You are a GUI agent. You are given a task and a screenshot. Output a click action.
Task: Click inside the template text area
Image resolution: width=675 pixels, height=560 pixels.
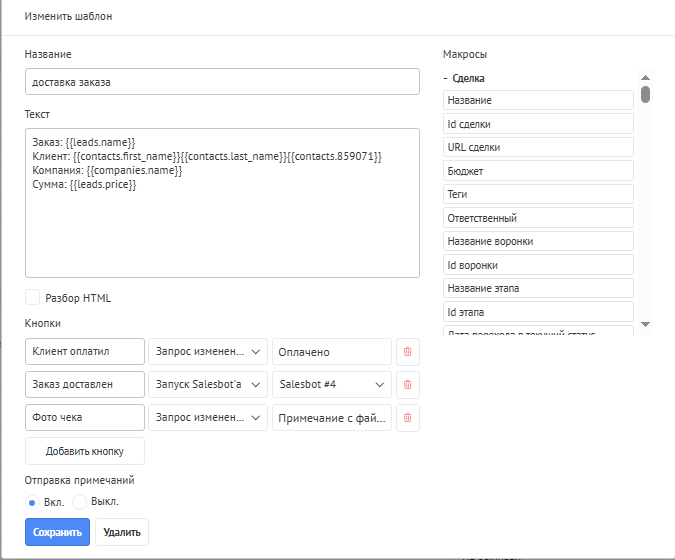222,203
